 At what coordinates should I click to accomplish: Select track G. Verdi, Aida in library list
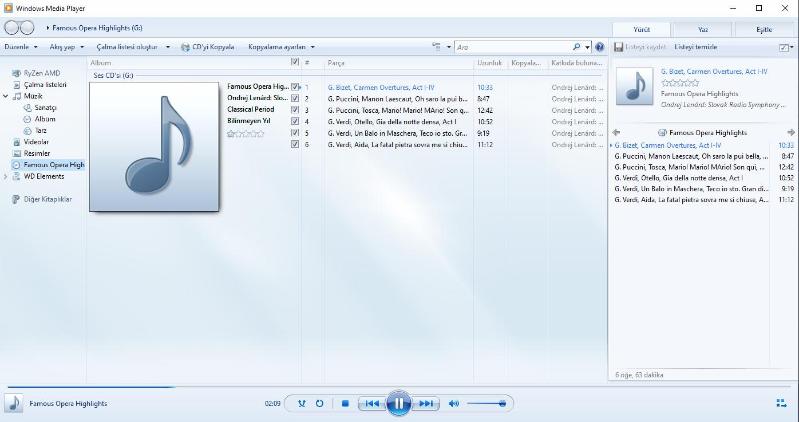point(397,145)
